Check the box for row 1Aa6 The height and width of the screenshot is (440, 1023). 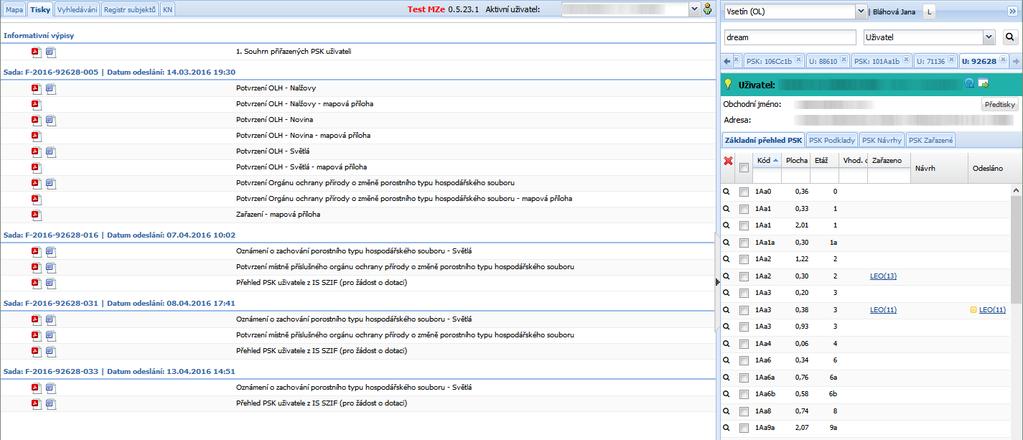[744, 360]
